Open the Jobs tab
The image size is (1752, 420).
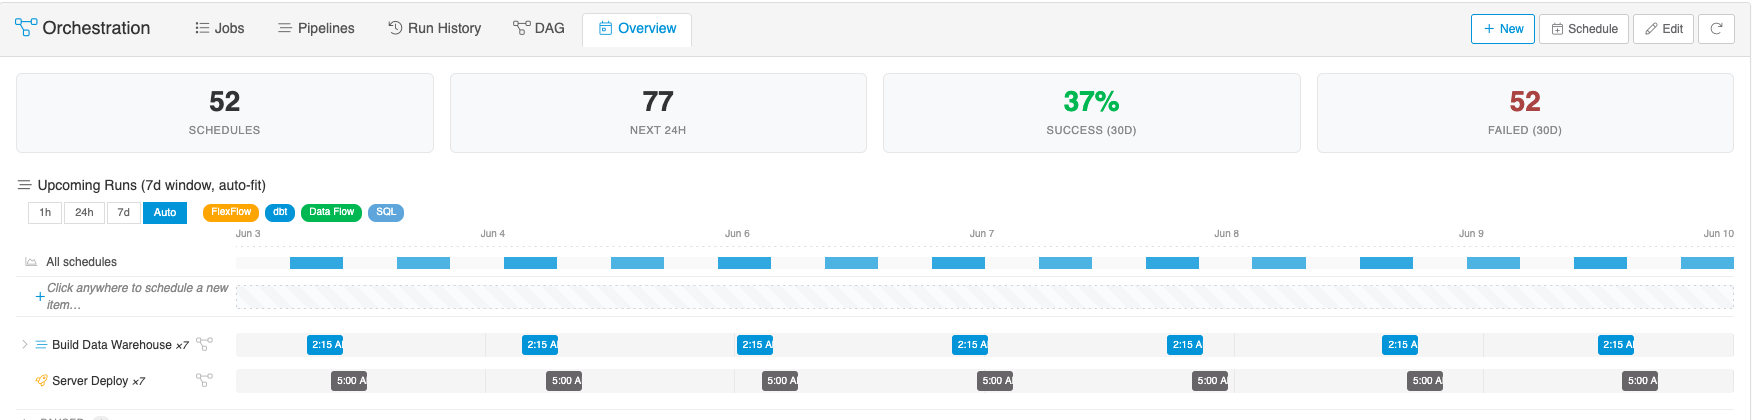tap(219, 28)
